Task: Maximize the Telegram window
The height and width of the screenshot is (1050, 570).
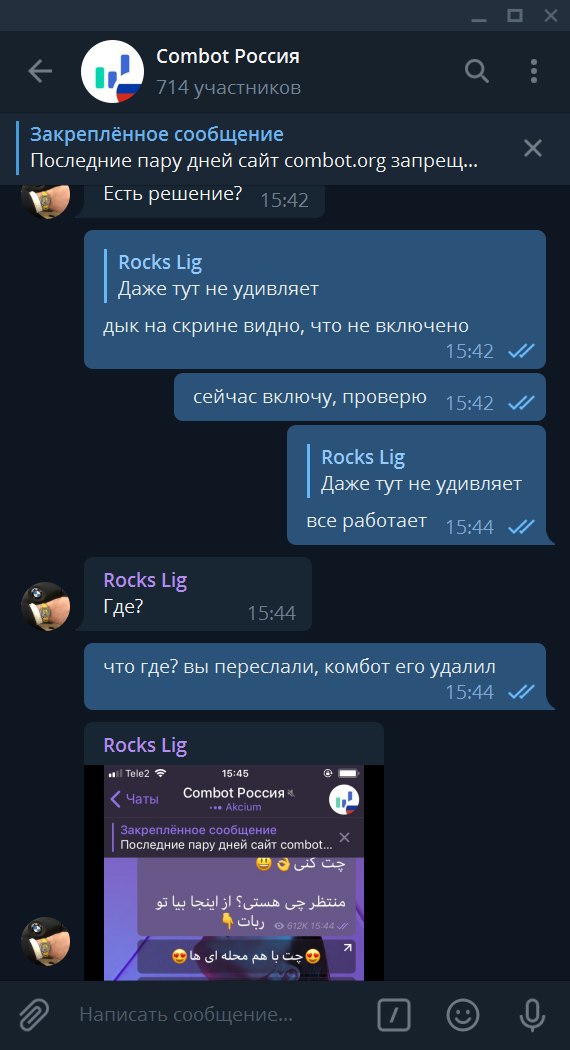Action: [x=514, y=15]
